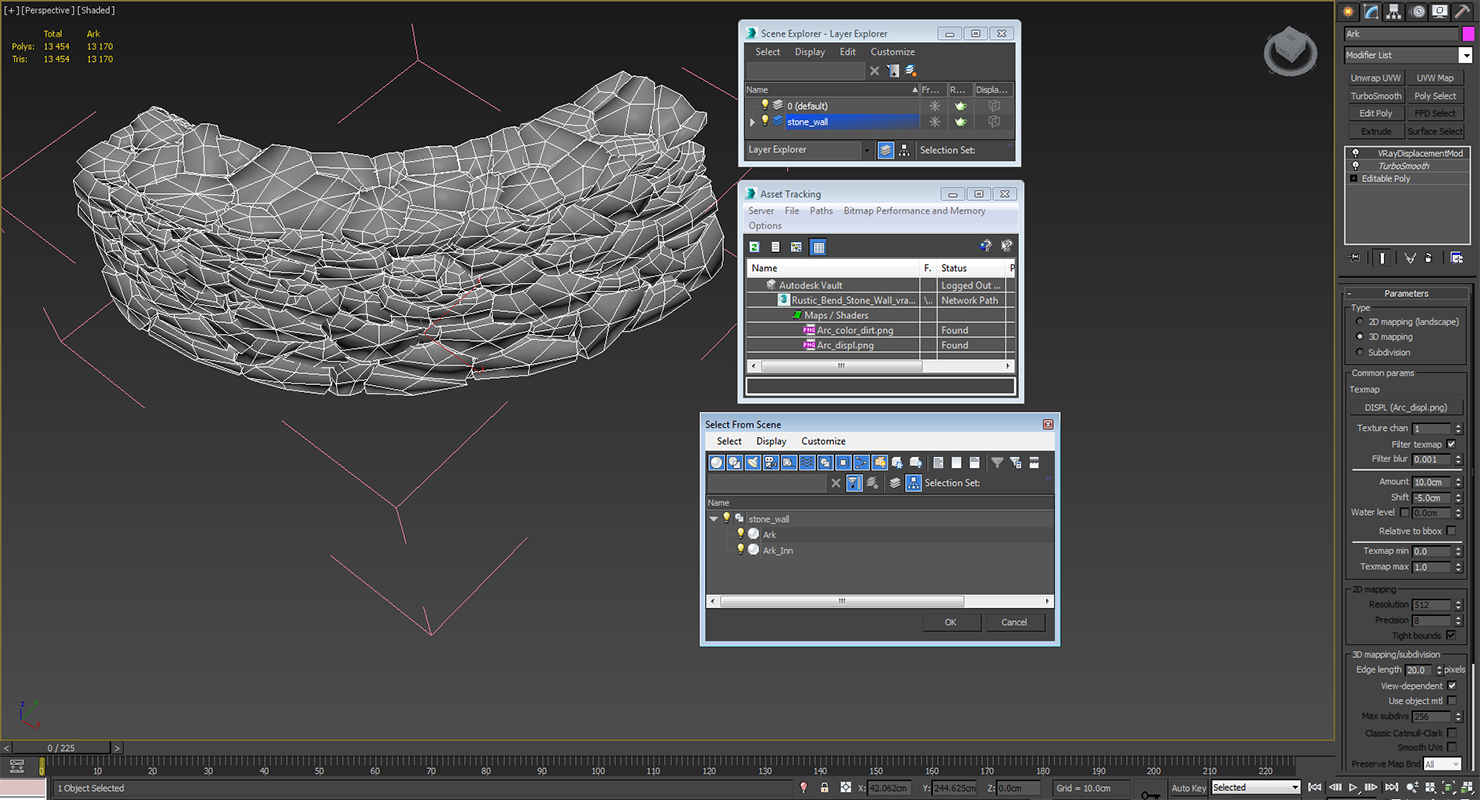Toggle Display Lights filter in Select From Scene

coord(752,462)
